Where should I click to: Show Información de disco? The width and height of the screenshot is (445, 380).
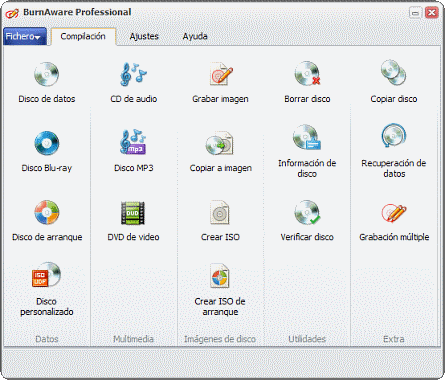(307, 151)
